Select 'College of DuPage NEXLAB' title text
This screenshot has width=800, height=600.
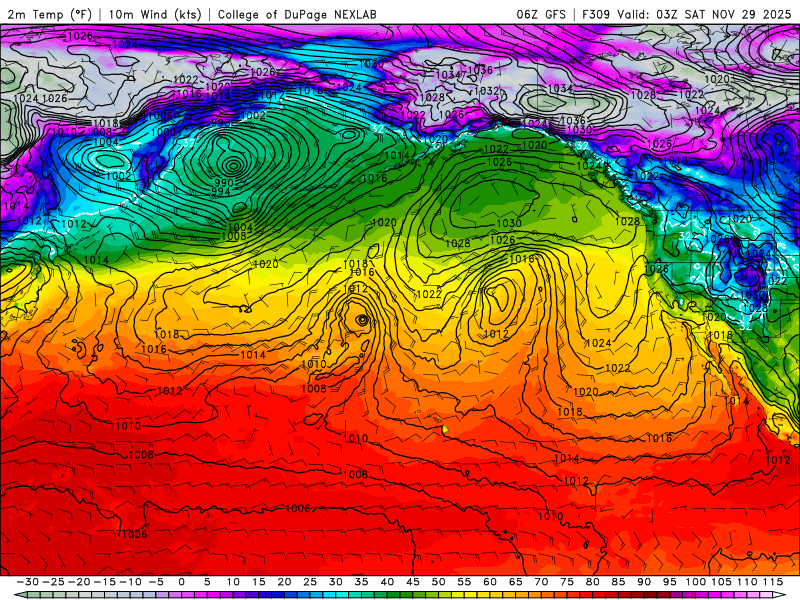pyautogui.click(x=297, y=14)
